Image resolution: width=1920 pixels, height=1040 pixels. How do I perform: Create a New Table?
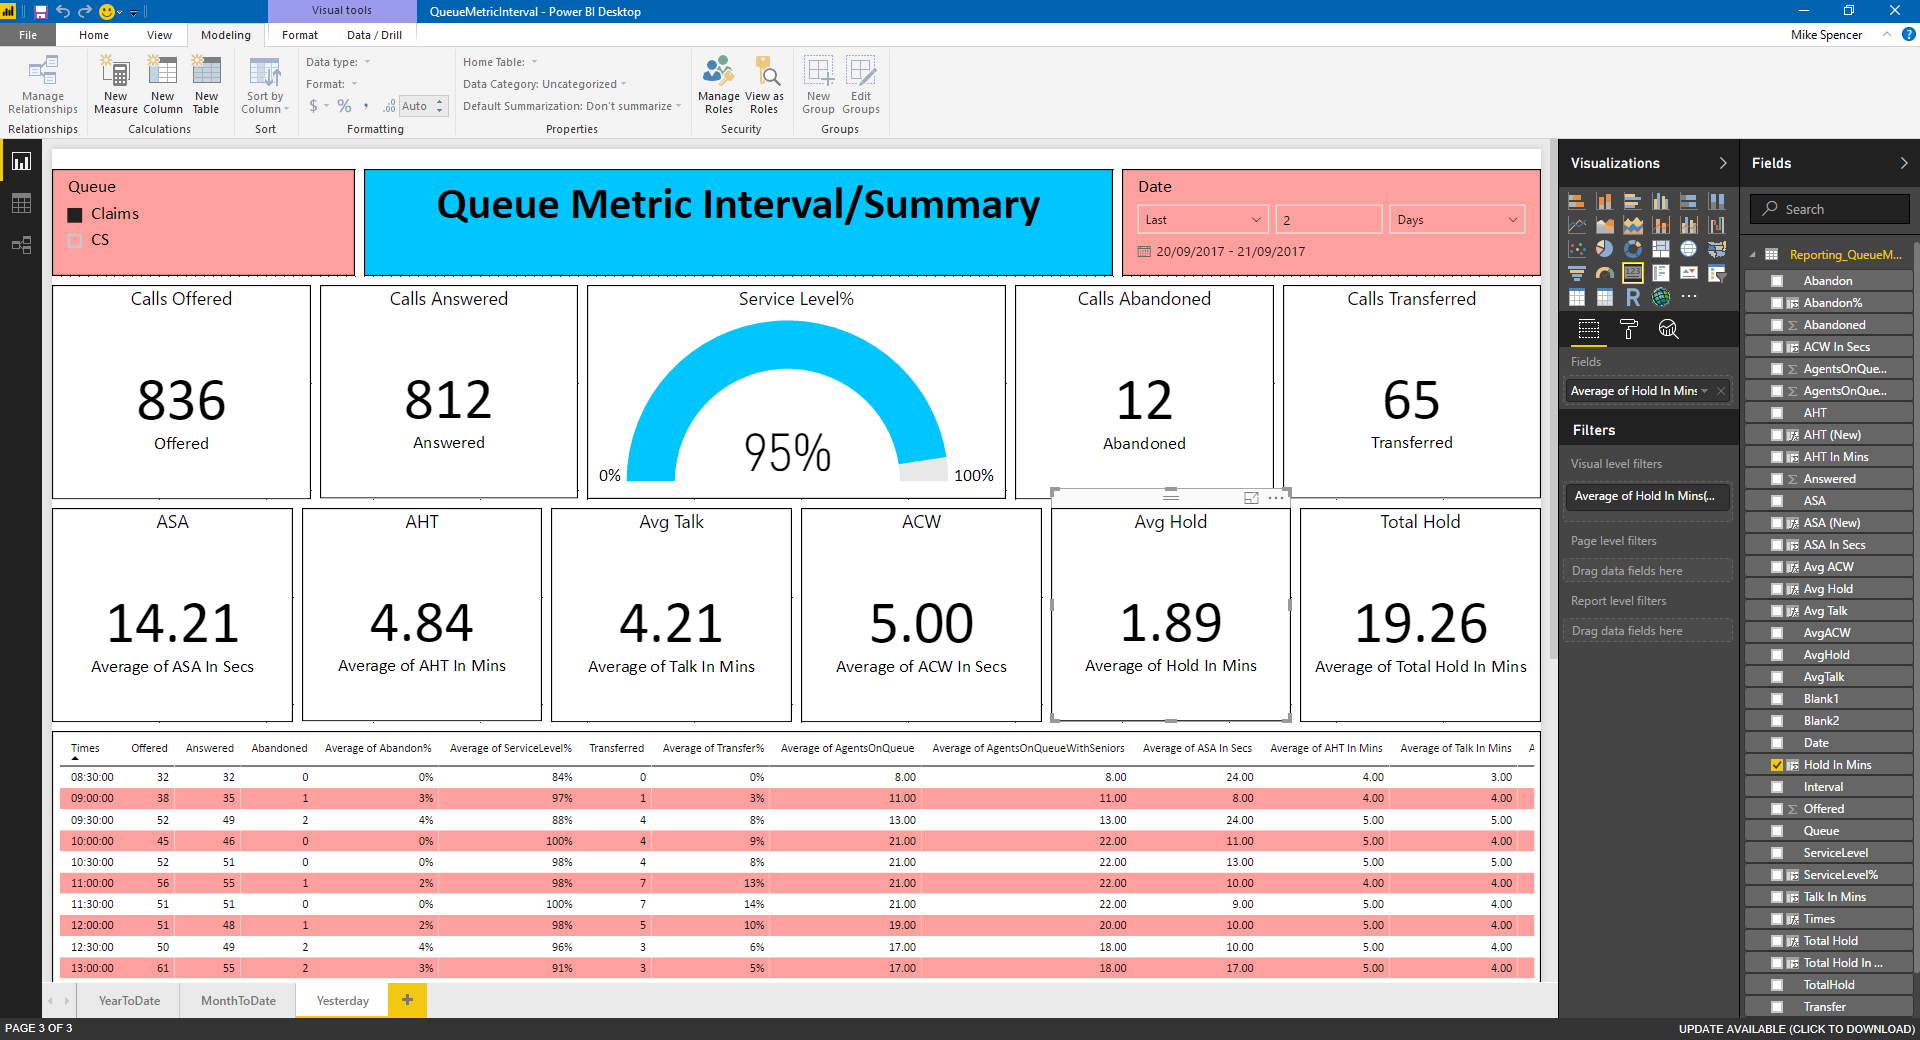pyautogui.click(x=206, y=85)
